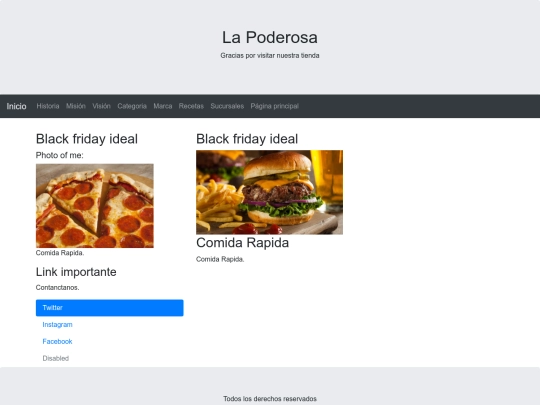Open the Recetas nav link
540x405 pixels.
click(191, 106)
